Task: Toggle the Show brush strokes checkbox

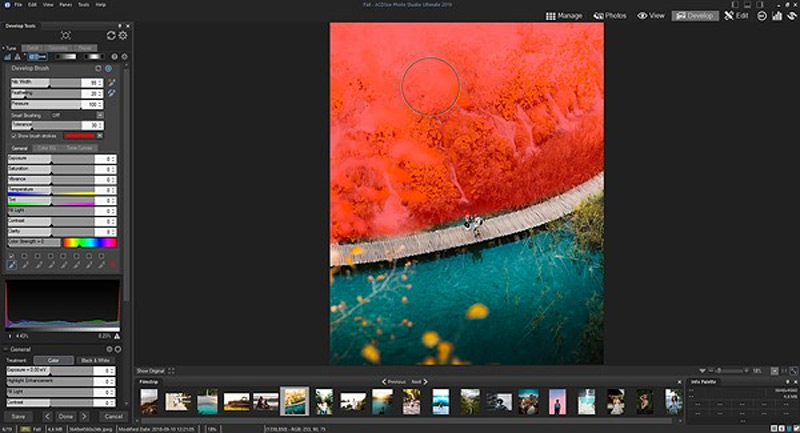Action: coord(13,135)
